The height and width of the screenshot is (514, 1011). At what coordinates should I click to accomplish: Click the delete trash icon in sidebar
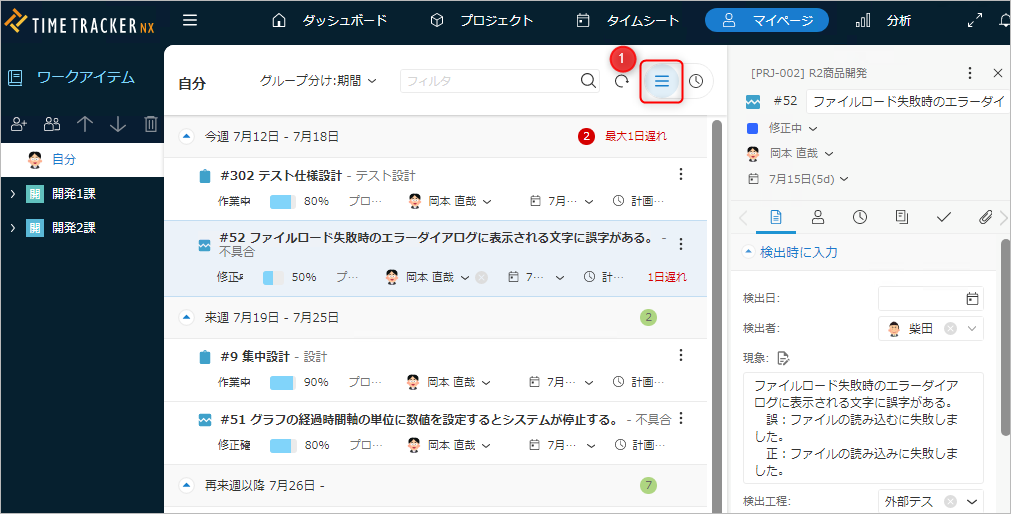[x=151, y=124]
